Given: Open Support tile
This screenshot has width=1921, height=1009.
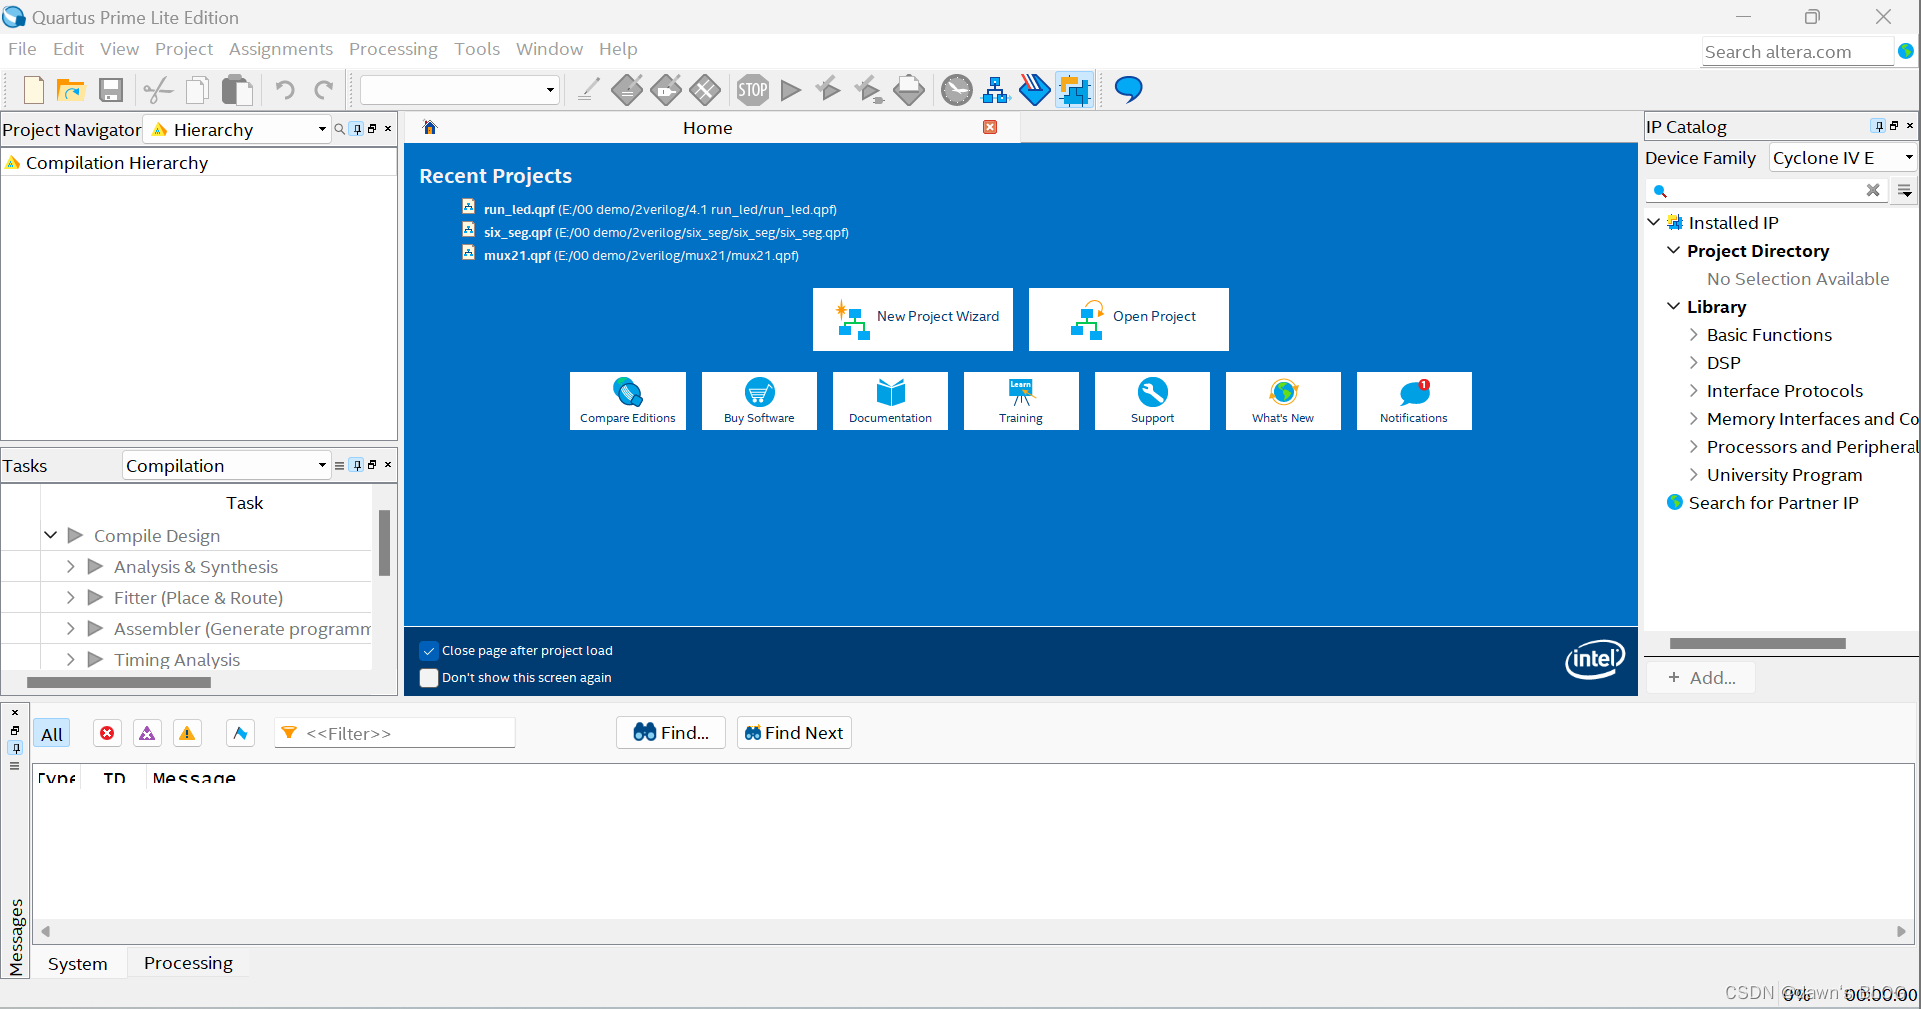Looking at the screenshot, I should click(1152, 401).
